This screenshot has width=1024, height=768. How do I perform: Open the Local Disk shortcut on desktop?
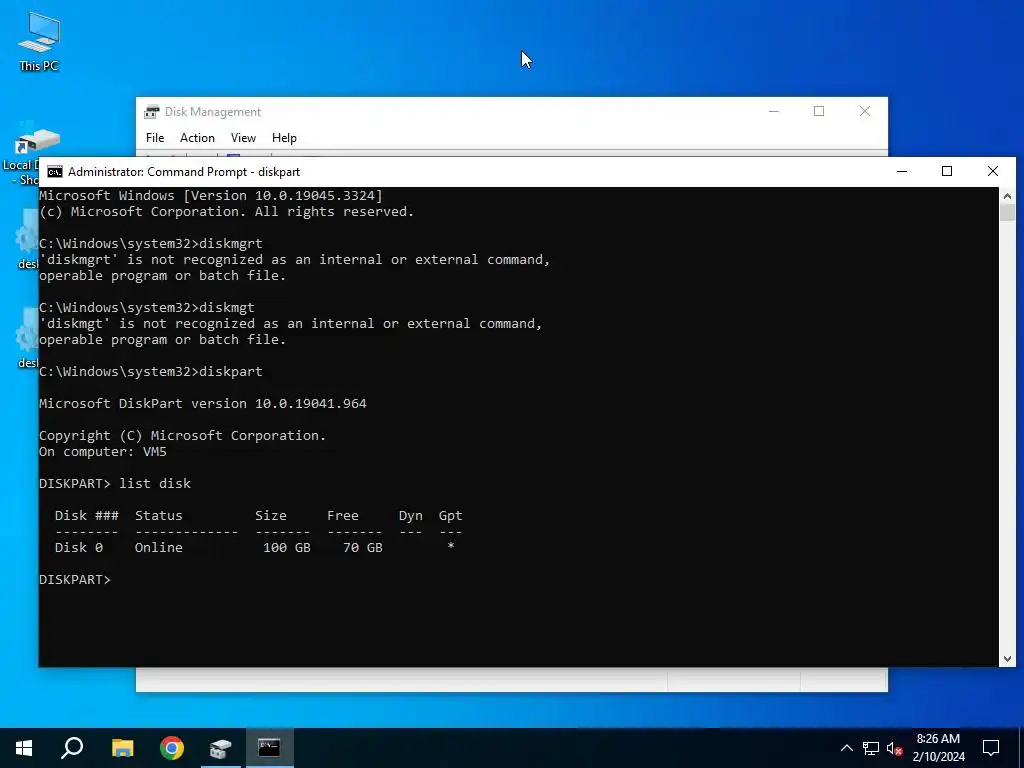pos(31,155)
